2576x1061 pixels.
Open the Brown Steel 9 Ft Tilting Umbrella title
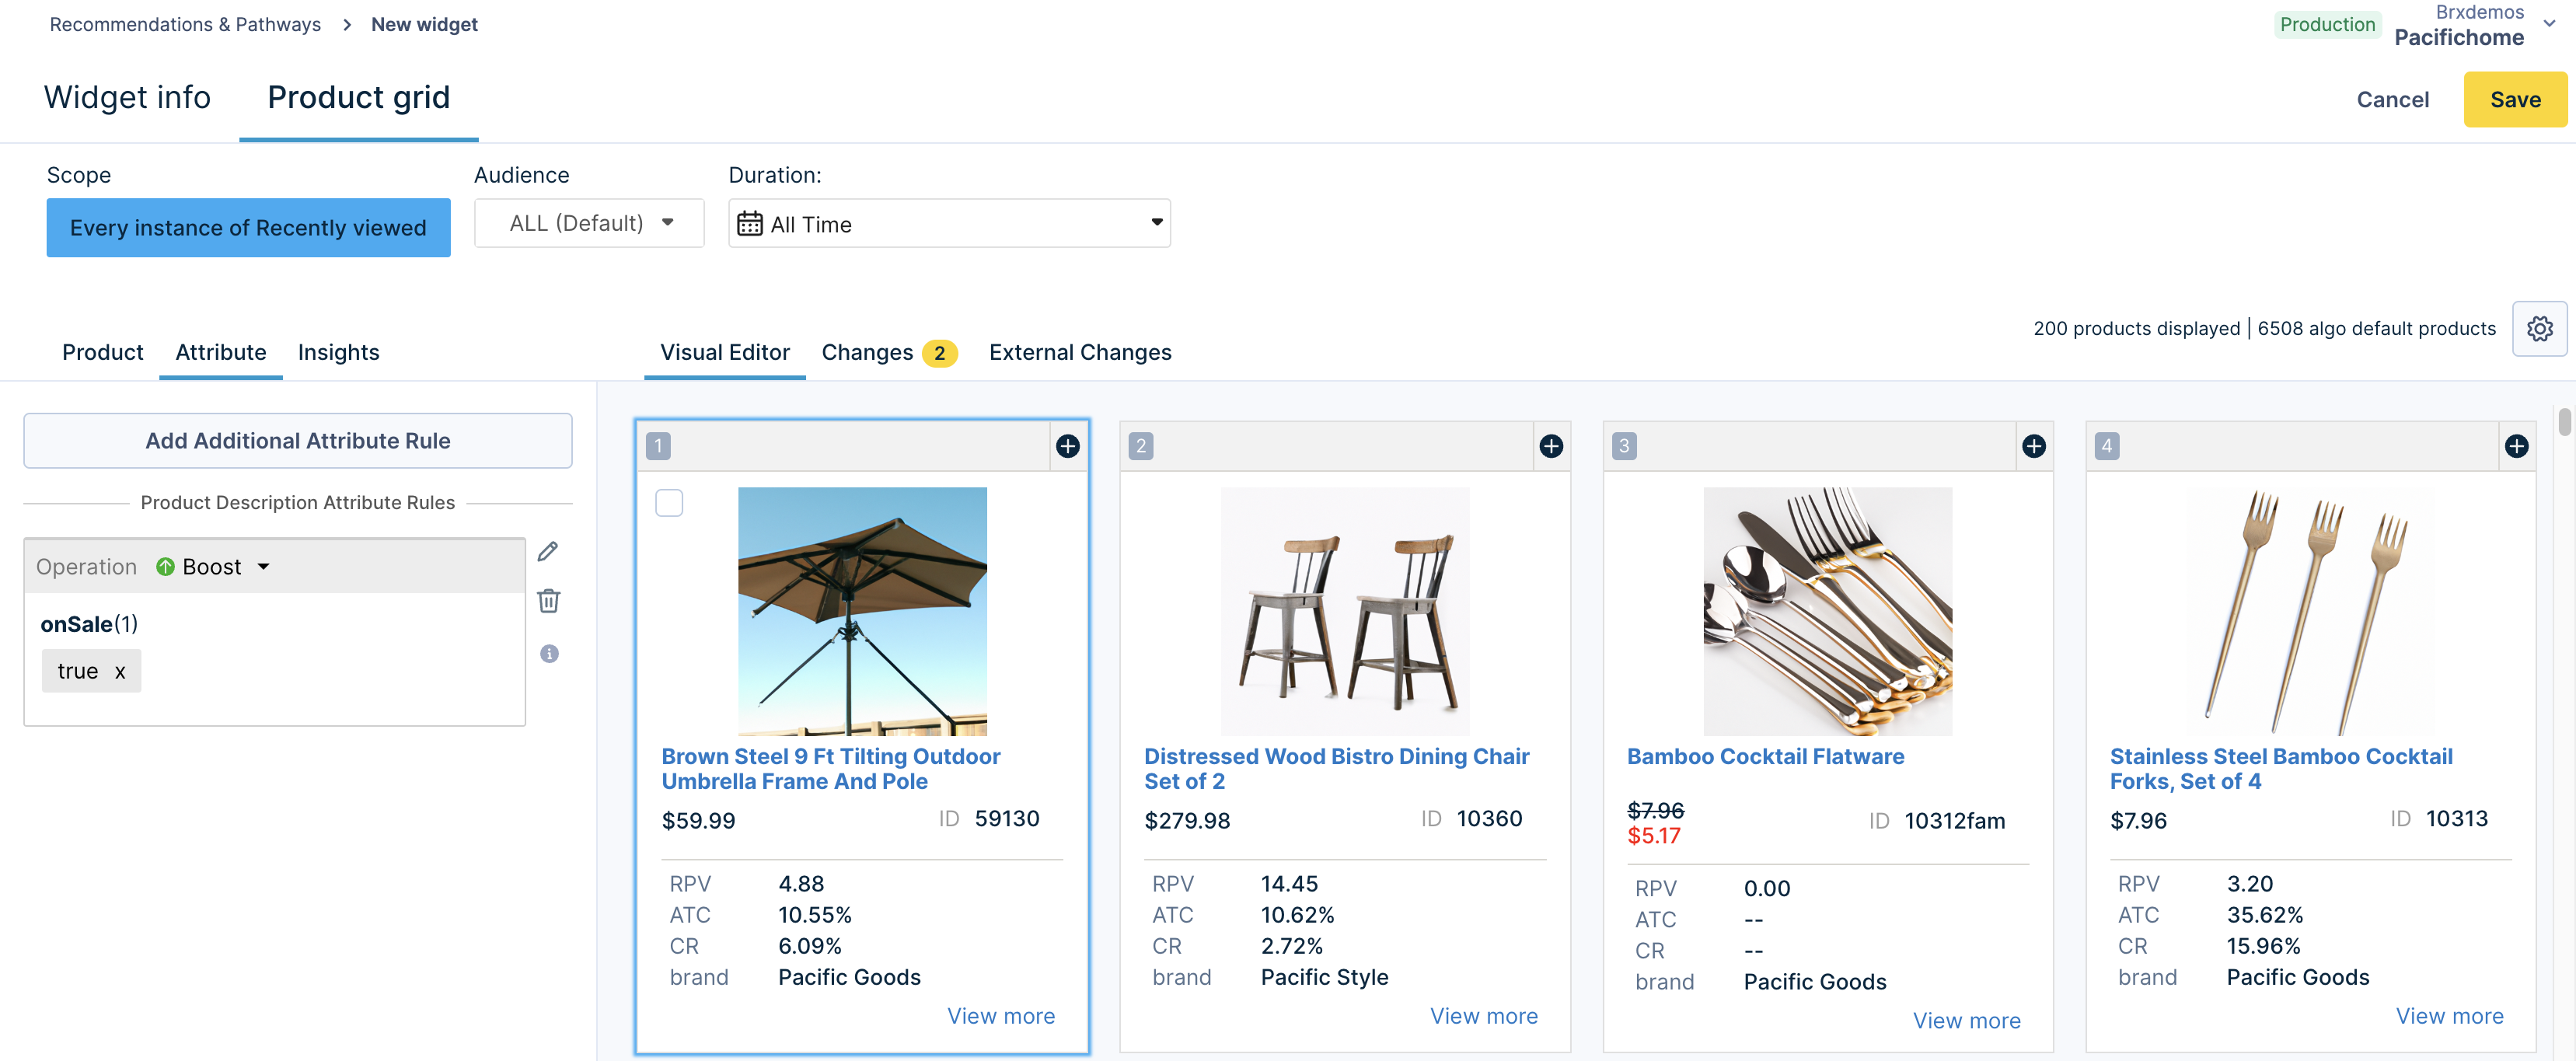[830, 768]
